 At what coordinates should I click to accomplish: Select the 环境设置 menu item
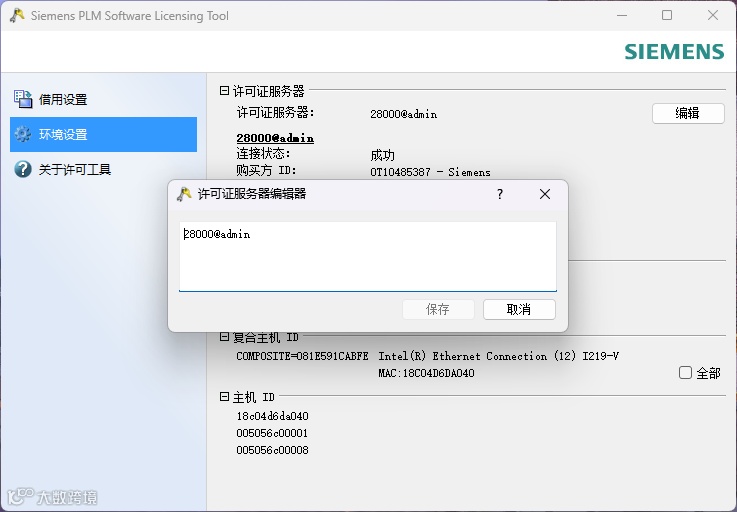coord(103,134)
